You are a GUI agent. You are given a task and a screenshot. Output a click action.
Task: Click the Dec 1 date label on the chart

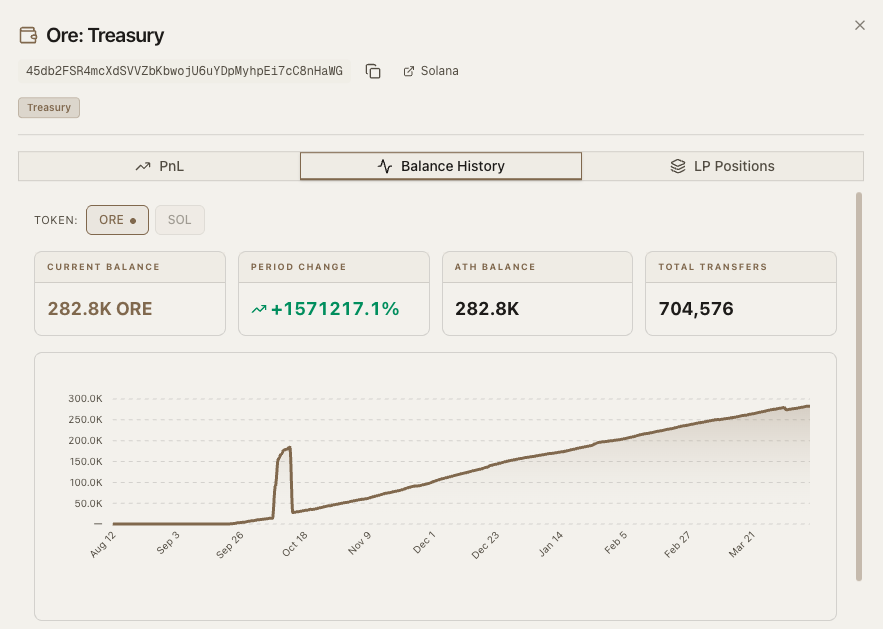[424, 543]
